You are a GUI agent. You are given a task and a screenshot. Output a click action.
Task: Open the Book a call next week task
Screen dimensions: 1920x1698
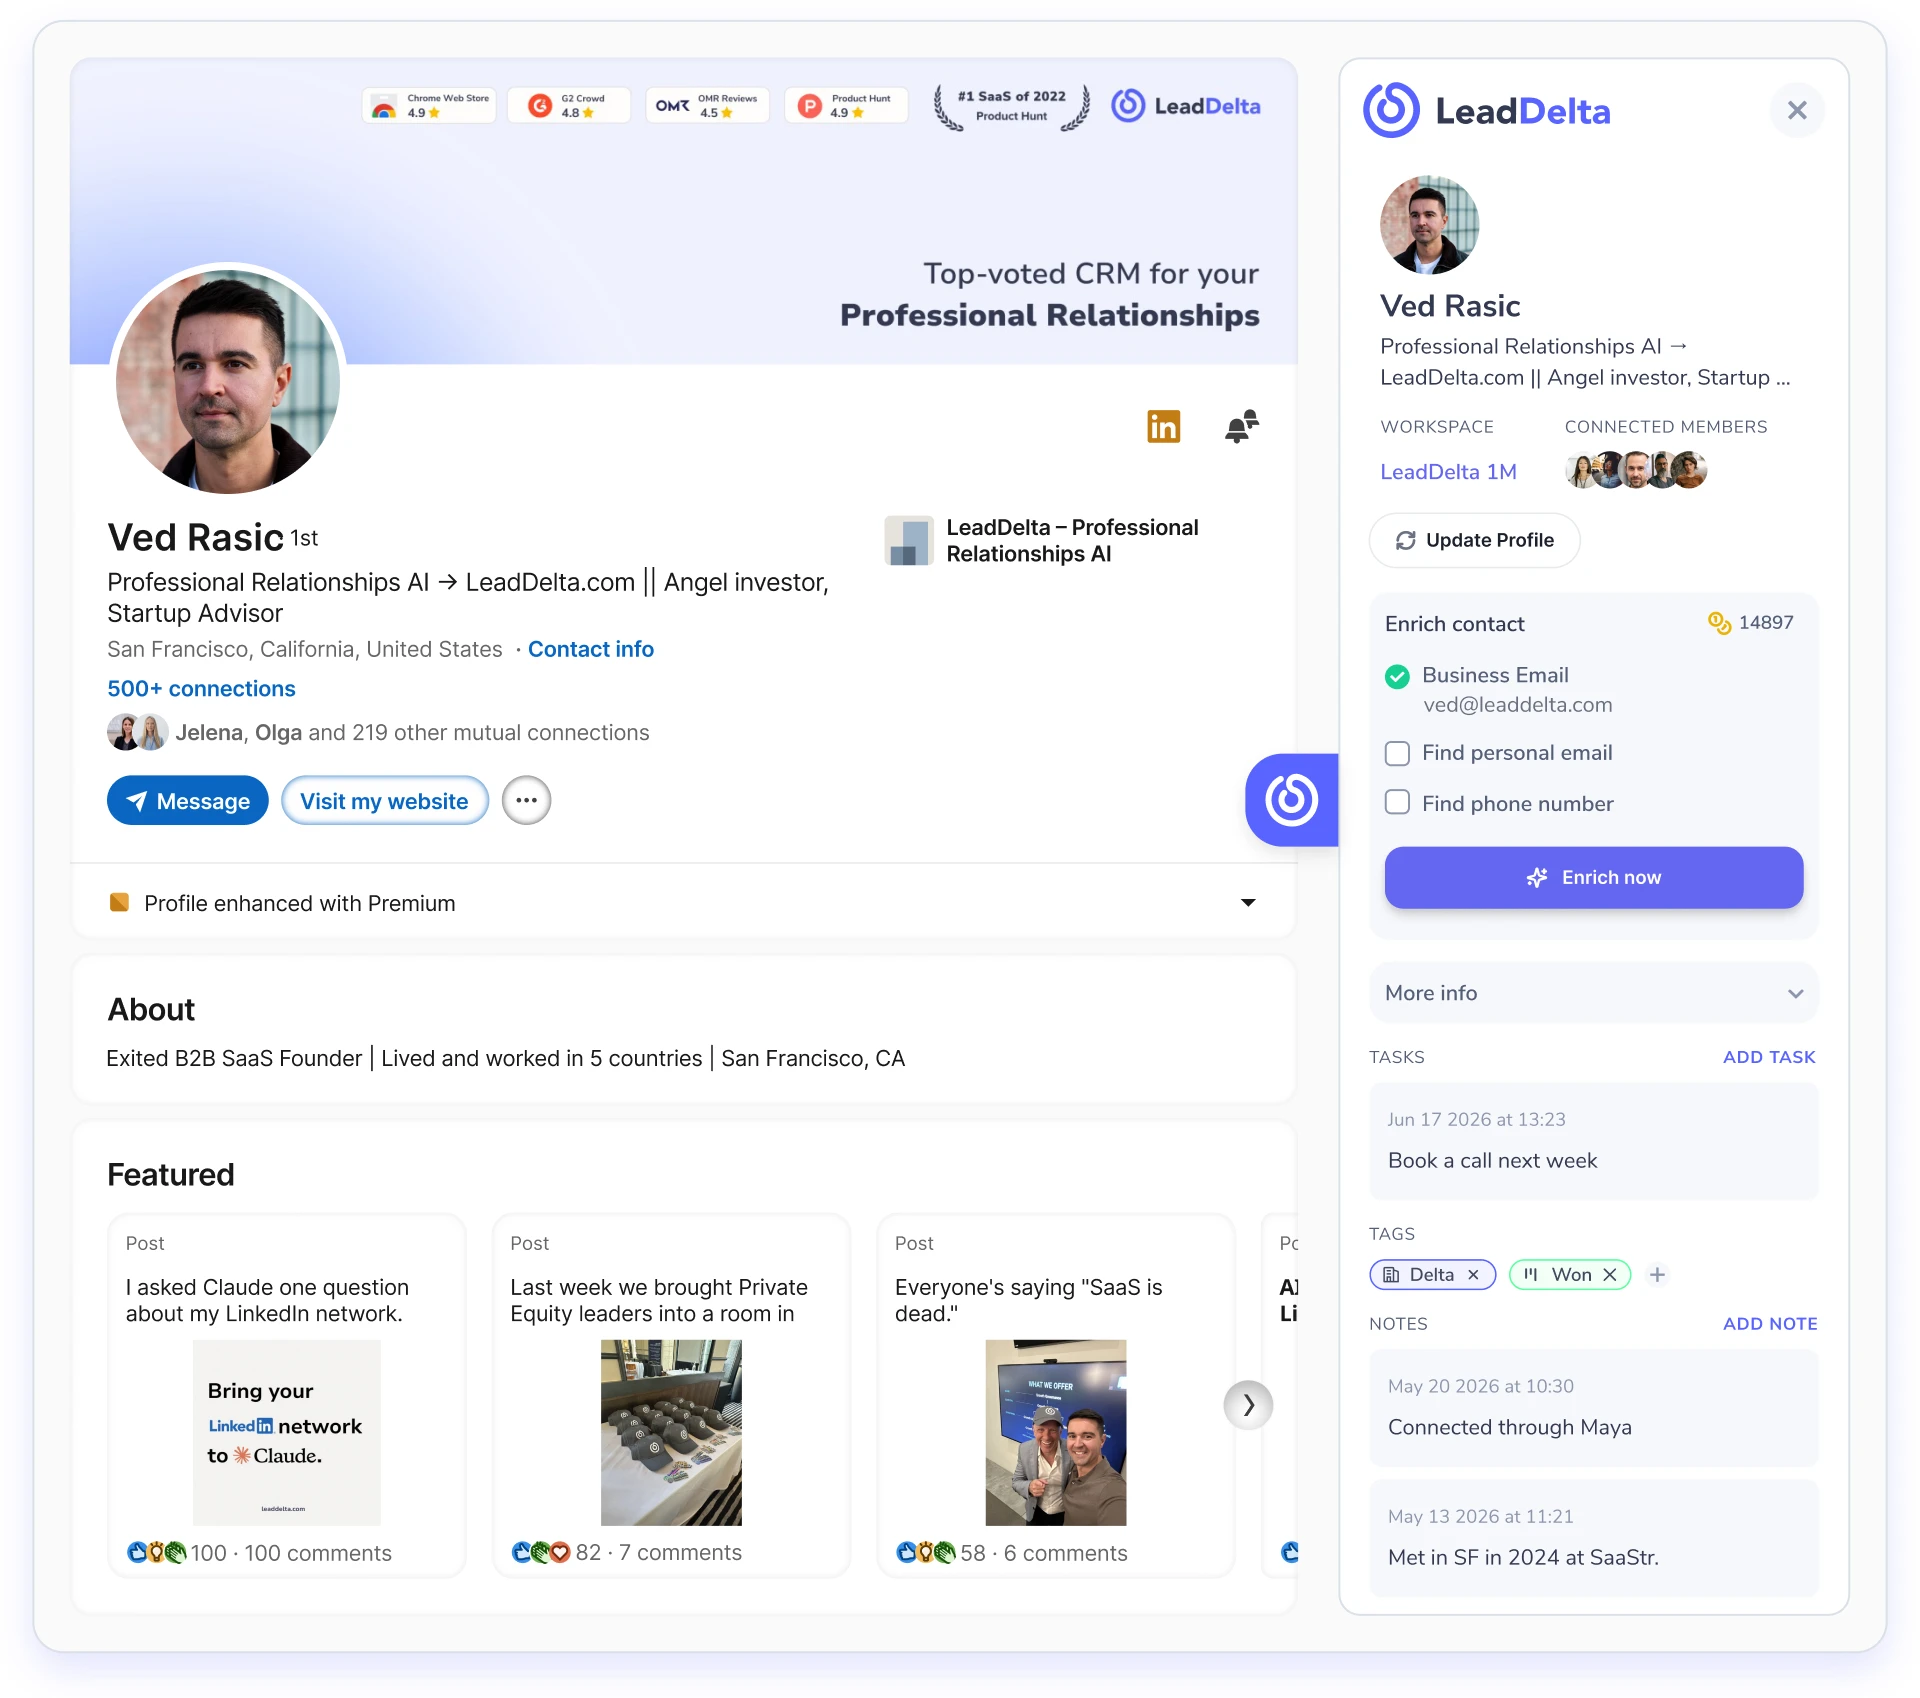(x=1593, y=1141)
